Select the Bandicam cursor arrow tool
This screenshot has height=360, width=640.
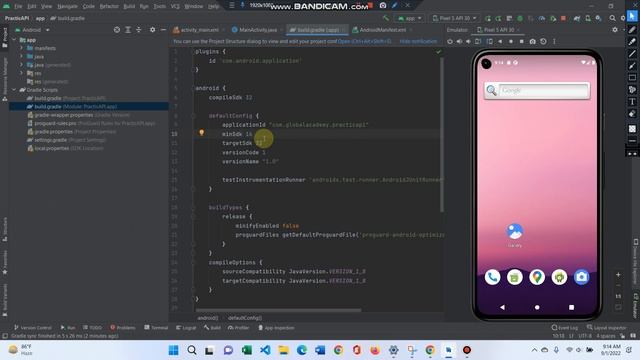(632, 16)
